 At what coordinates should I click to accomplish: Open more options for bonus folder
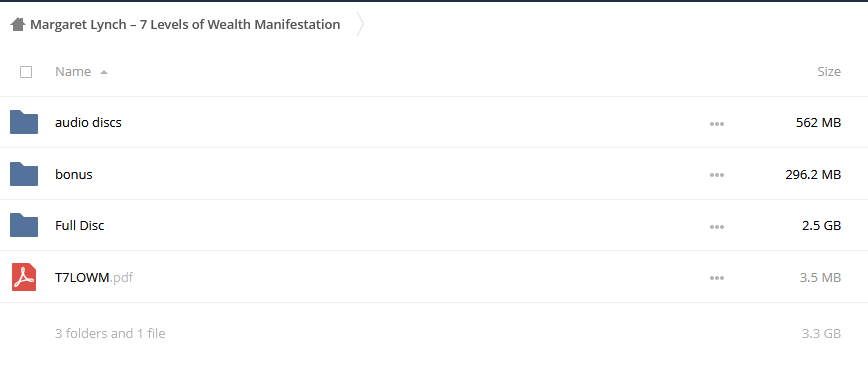(717, 175)
